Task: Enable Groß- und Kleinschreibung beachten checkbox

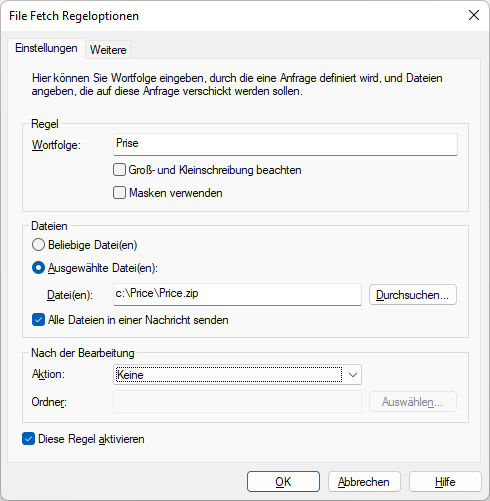Action: point(119,170)
